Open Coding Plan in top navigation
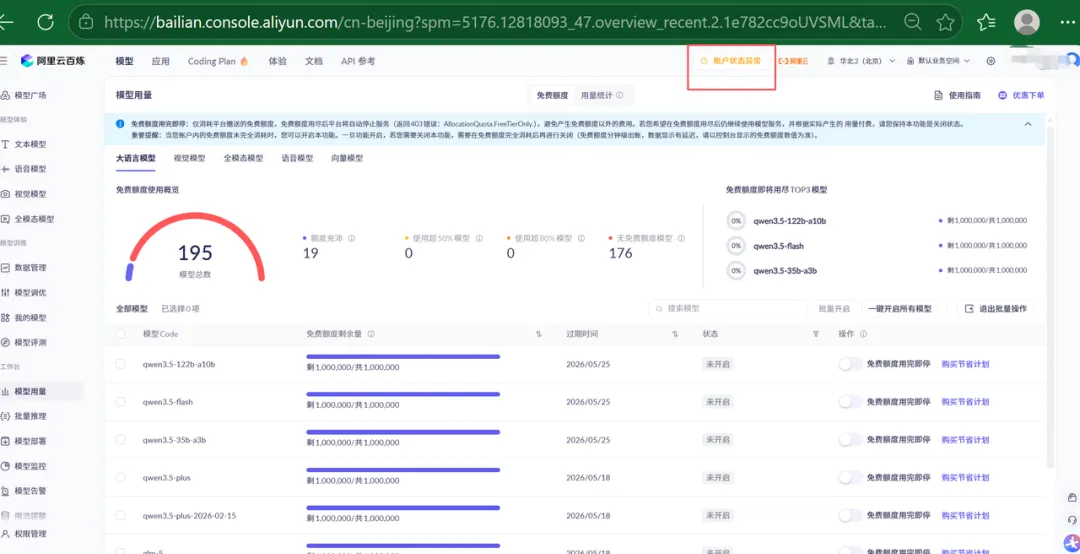 (x=218, y=61)
